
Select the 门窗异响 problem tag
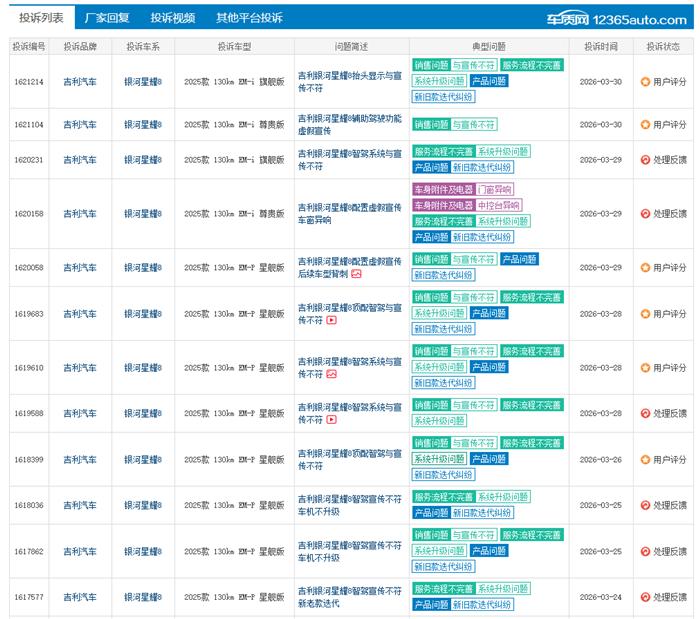[495, 189]
